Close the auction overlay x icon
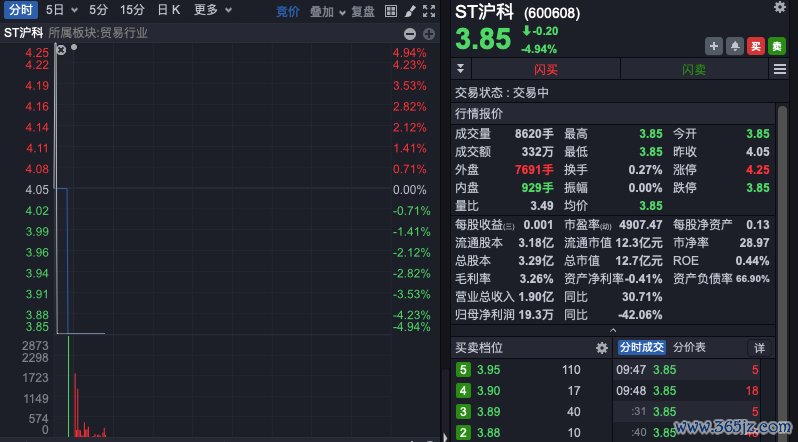The width and height of the screenshot is (798, 442). (x=61, y=50)
